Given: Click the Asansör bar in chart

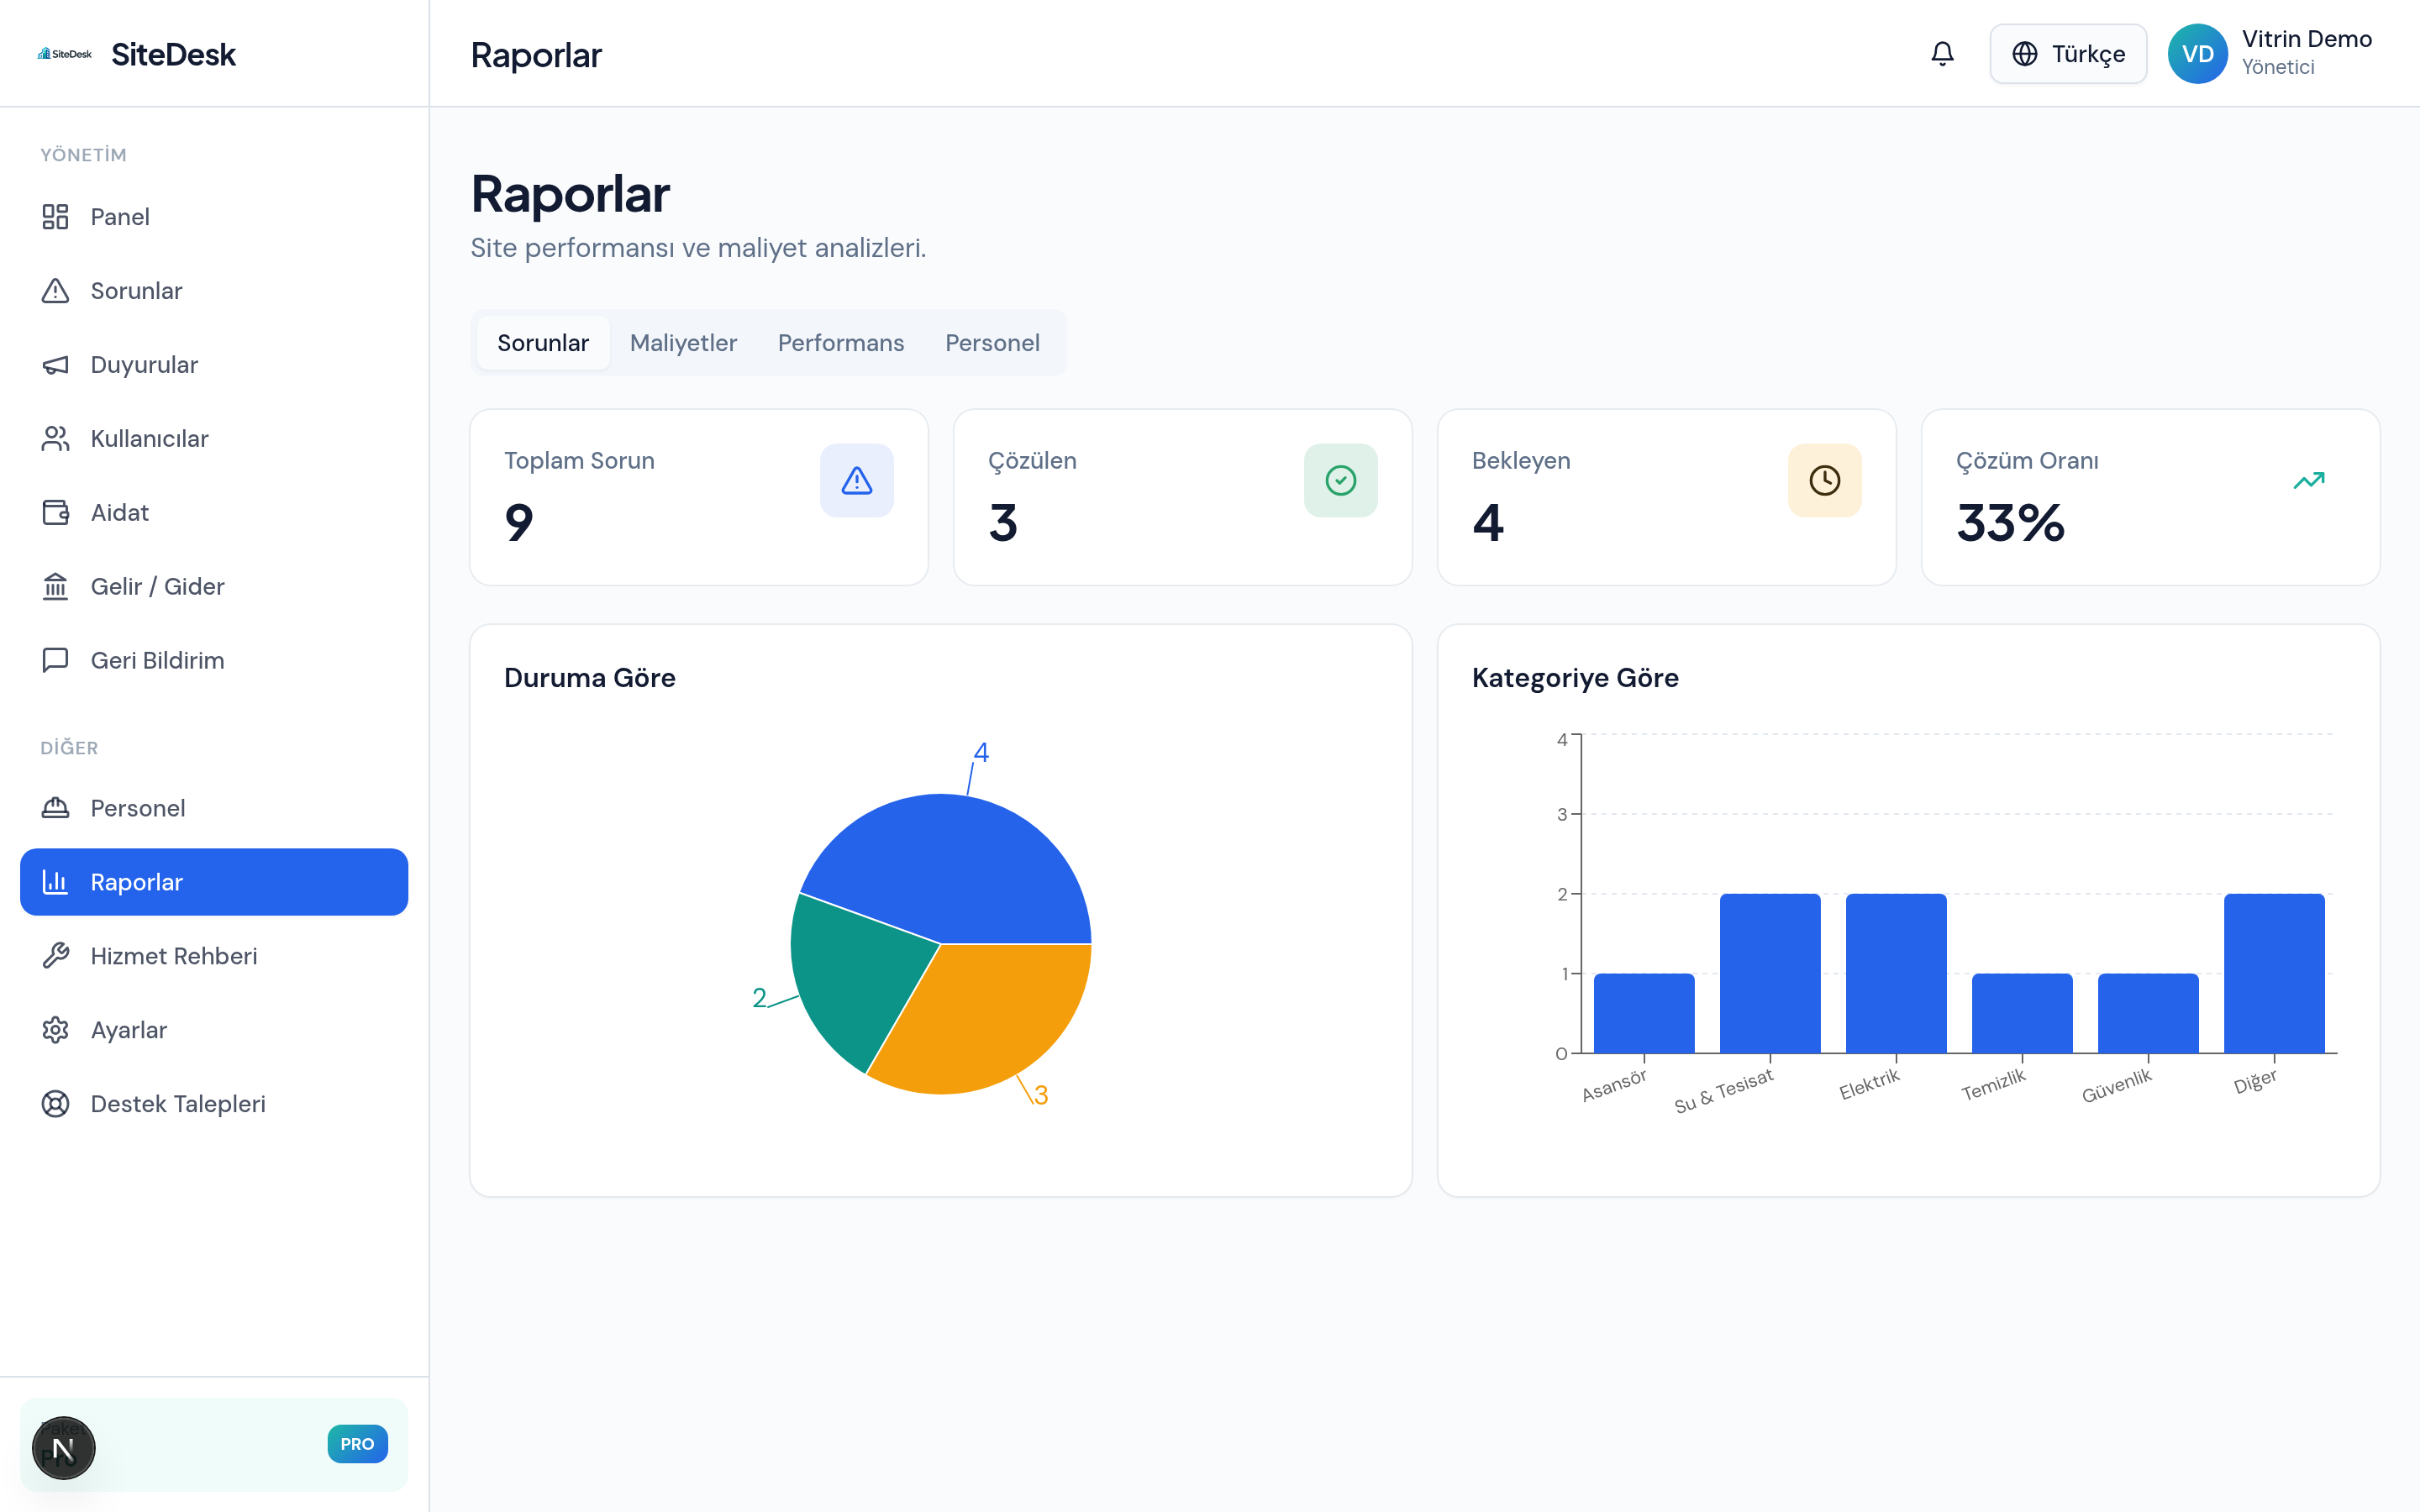Looking at the screenshot, I should click(x=1644, y=1013).
